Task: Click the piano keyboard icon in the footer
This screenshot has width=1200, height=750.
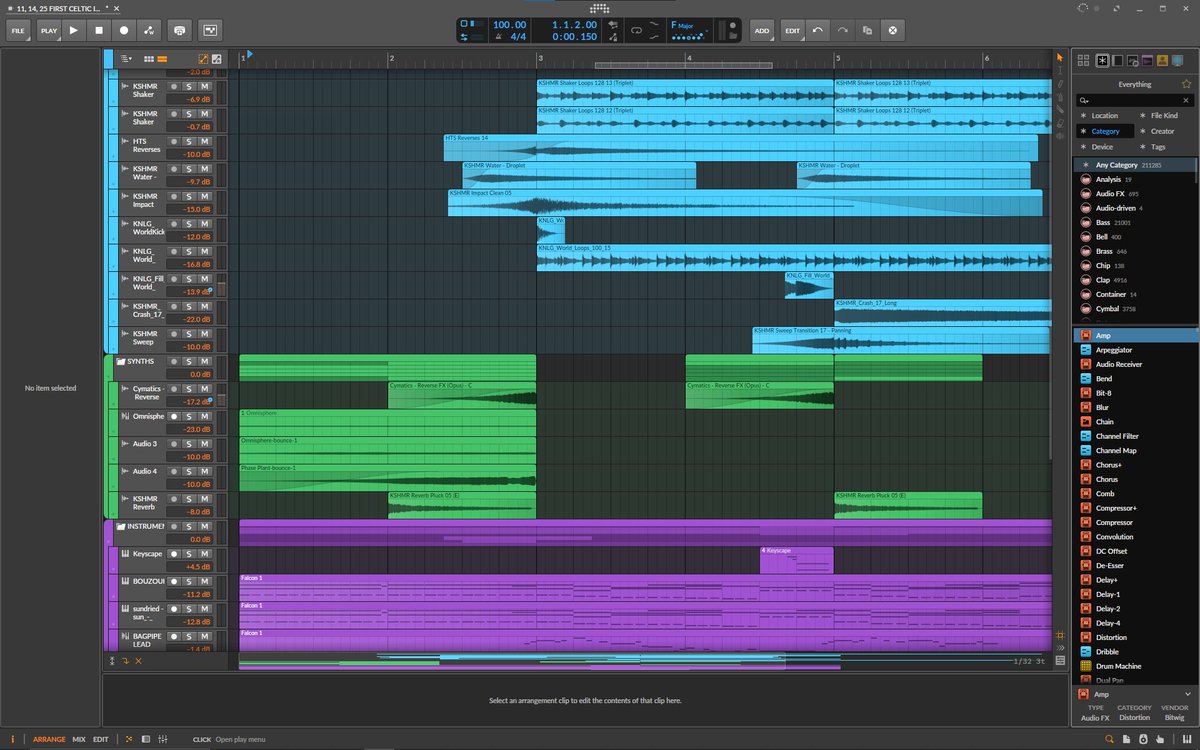Action: pyautogui.click(x=1185, y=740)
